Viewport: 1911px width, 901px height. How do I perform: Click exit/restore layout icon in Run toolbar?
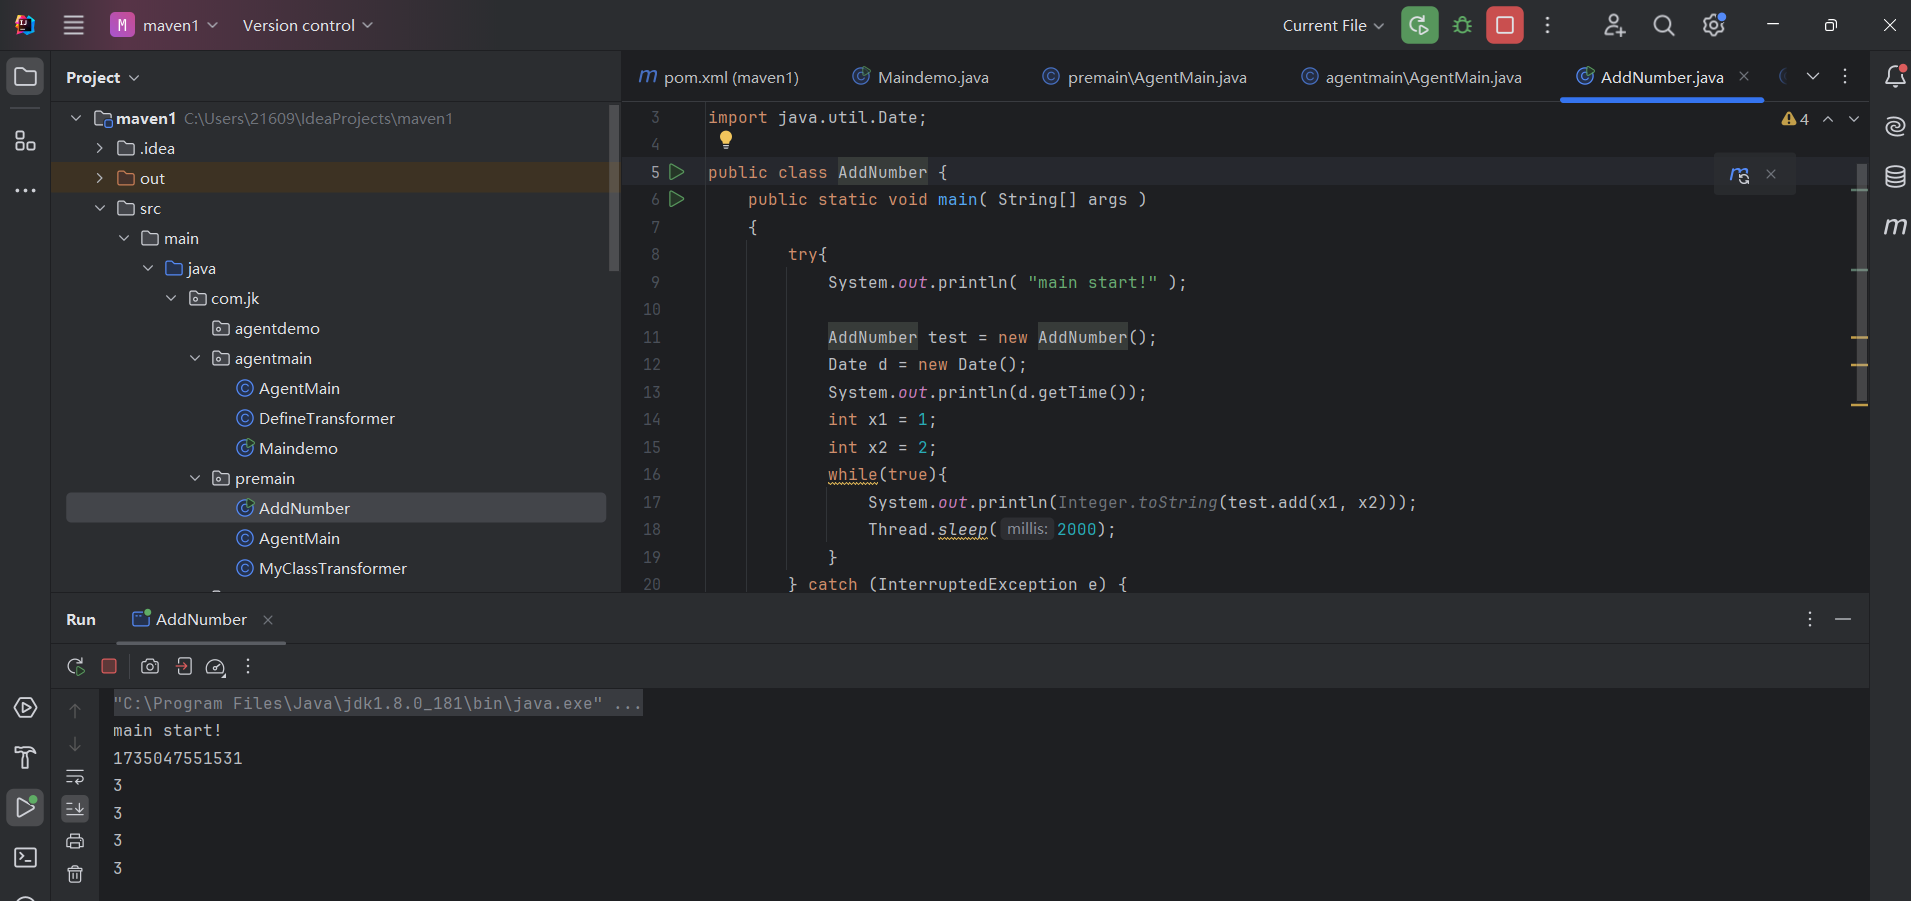pyautogui.click(x=184, y=666)
